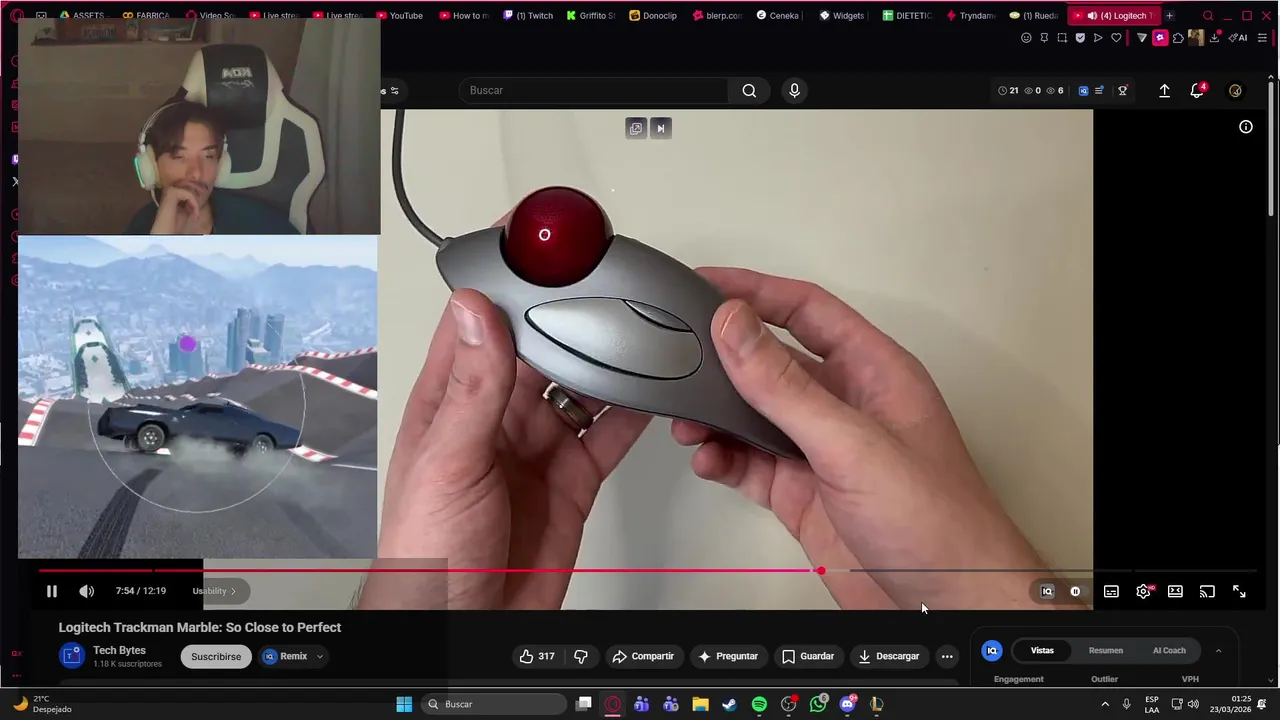The image size is (1280, 720).
Task: Open the more-actions three dots menu
Action: click(x=947, y=656)
